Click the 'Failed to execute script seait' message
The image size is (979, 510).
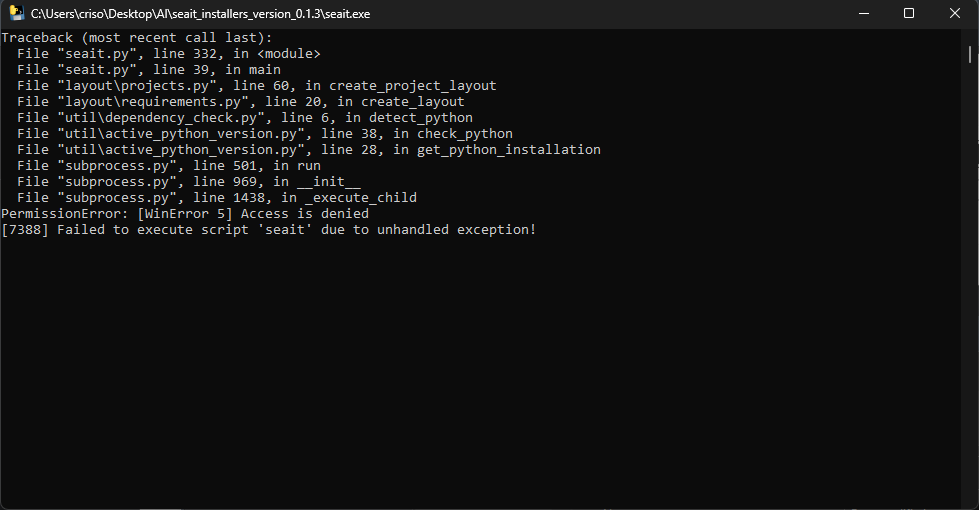[x=268, y=230]
